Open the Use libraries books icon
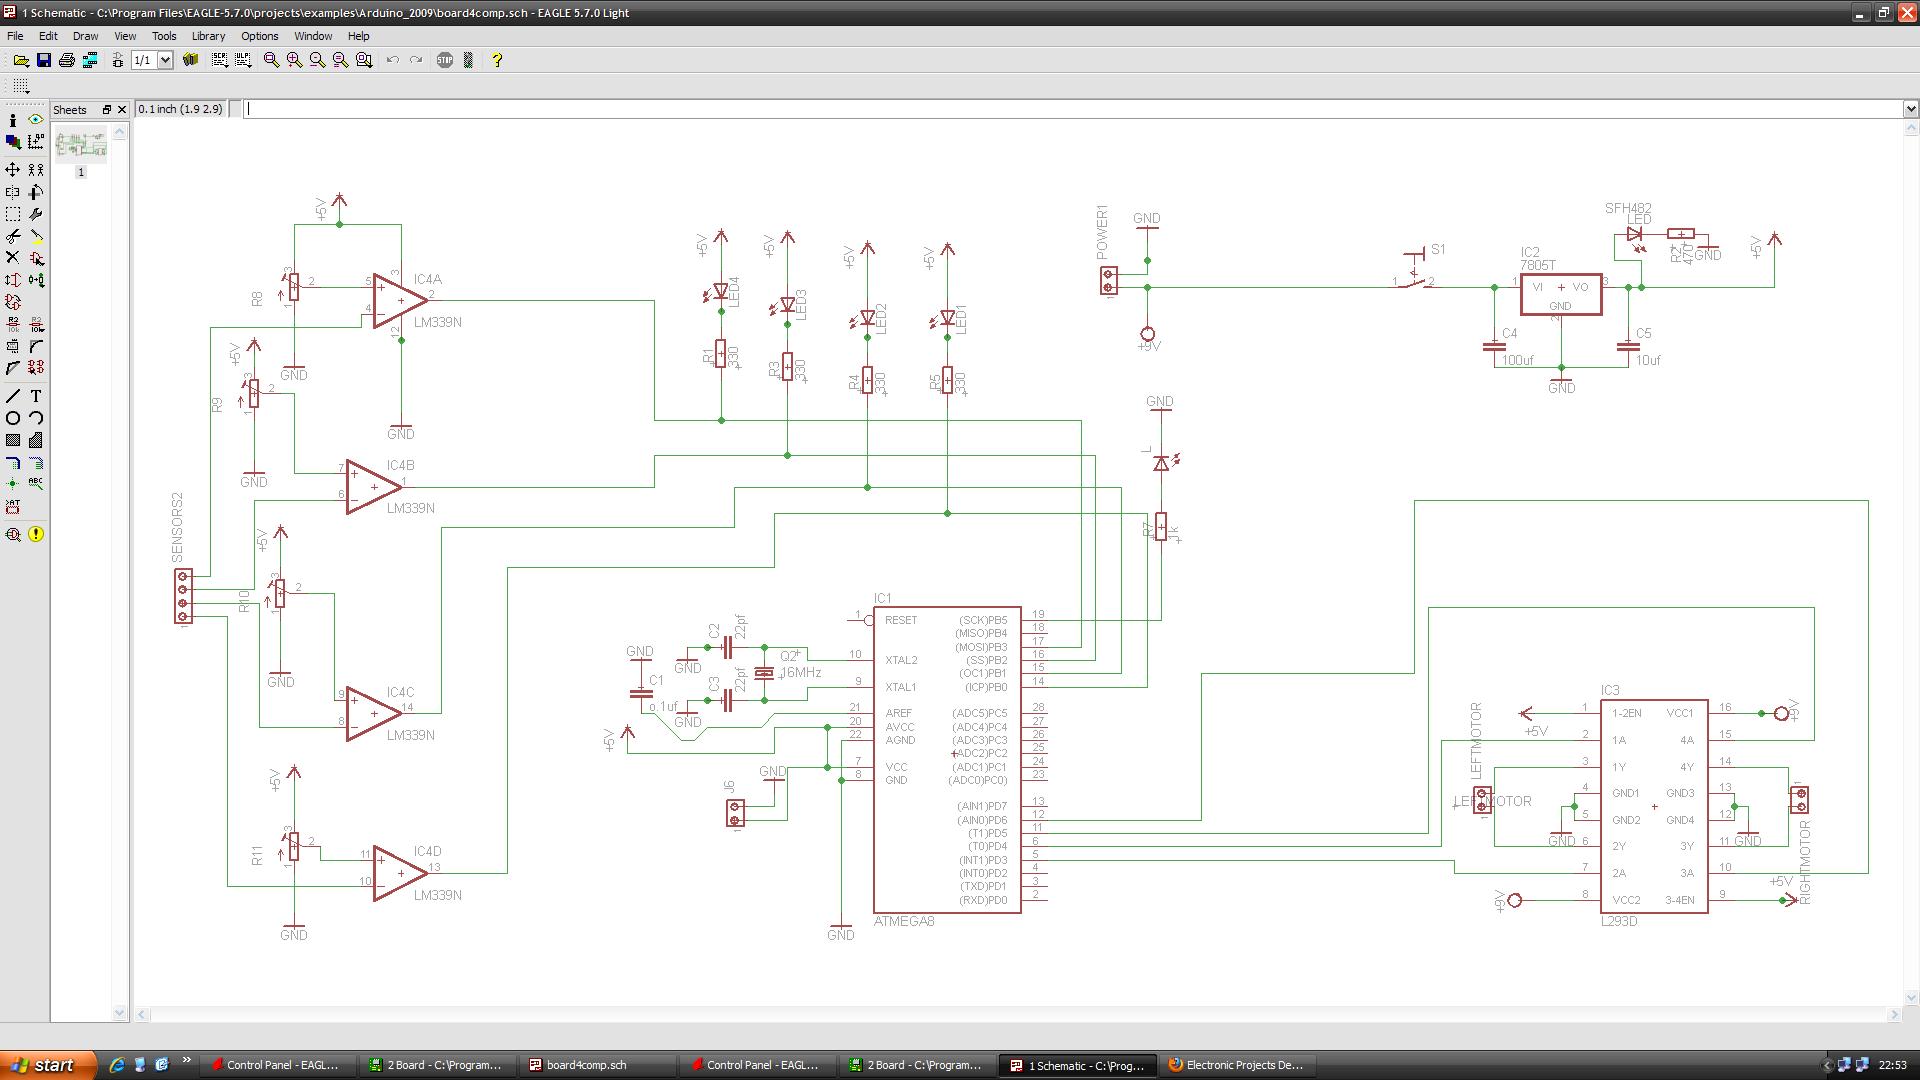 [x=190, y=60]
